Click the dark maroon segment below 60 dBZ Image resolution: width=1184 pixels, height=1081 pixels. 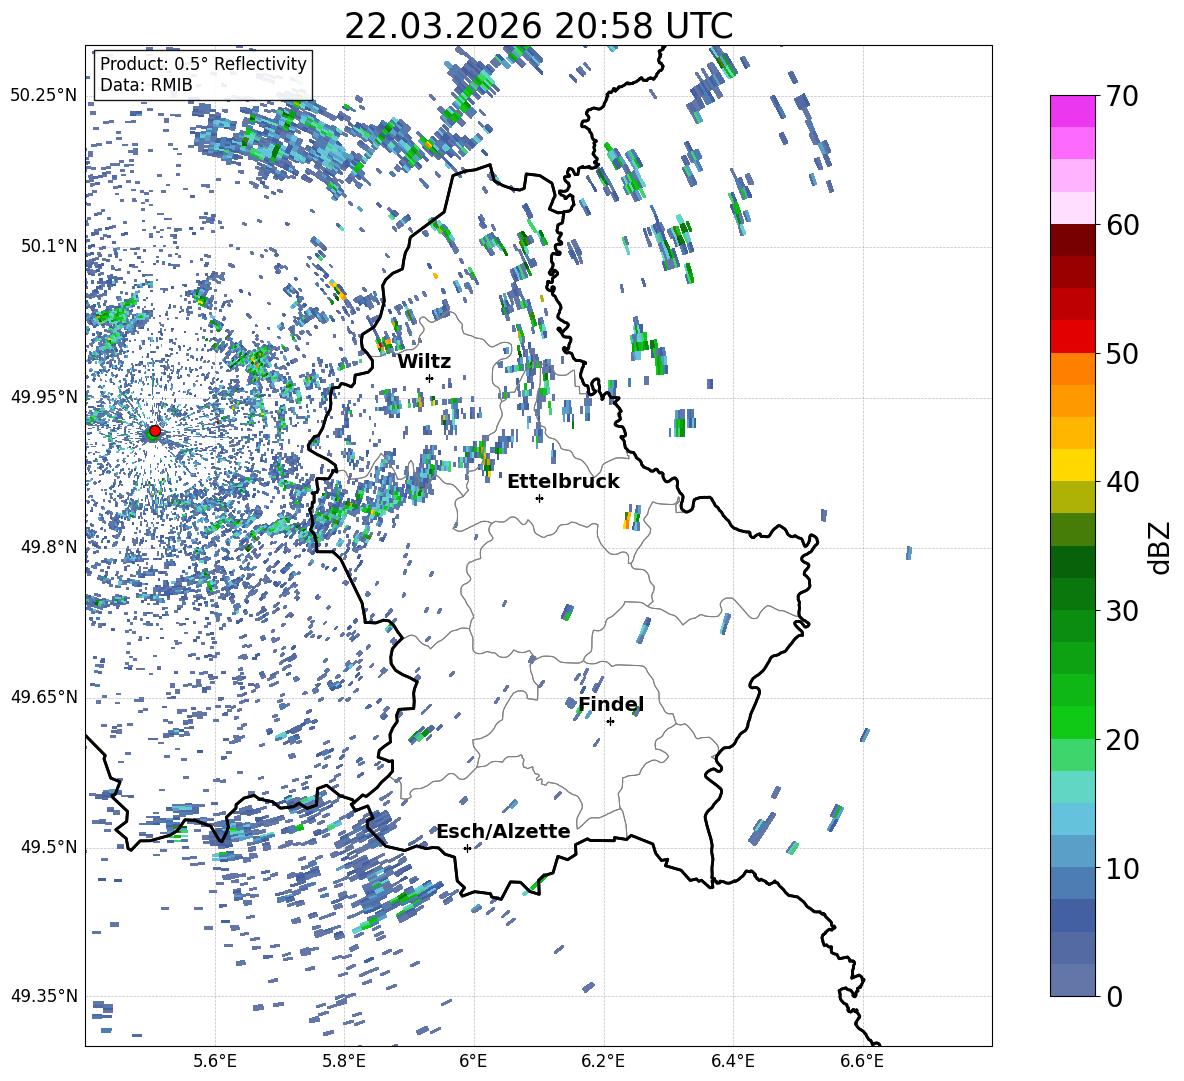click(1073, 240)
